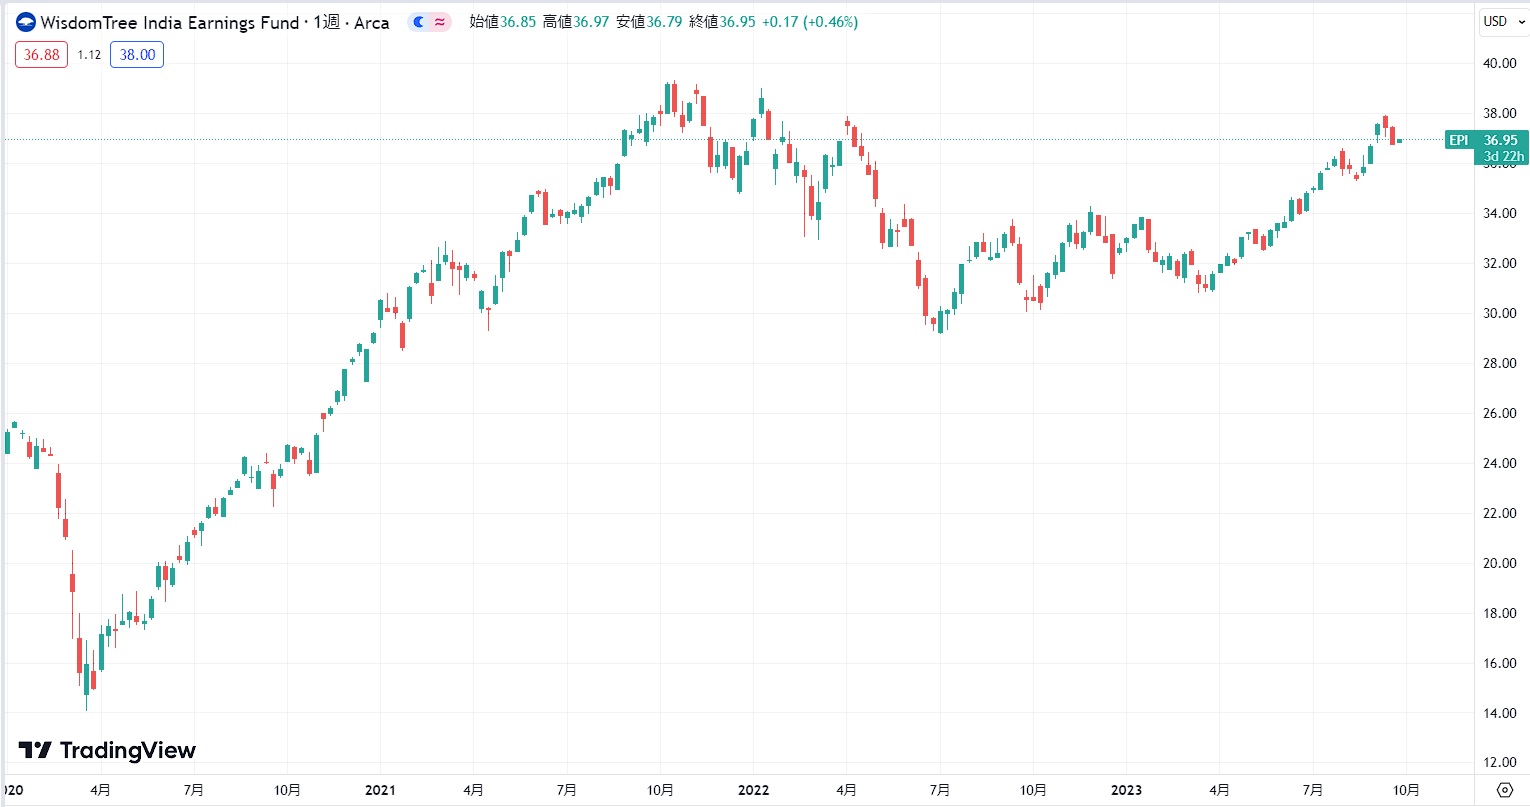1530x807 pixels.
Task: Click the 終値 36.95 close value
Action: pos(722,22)
